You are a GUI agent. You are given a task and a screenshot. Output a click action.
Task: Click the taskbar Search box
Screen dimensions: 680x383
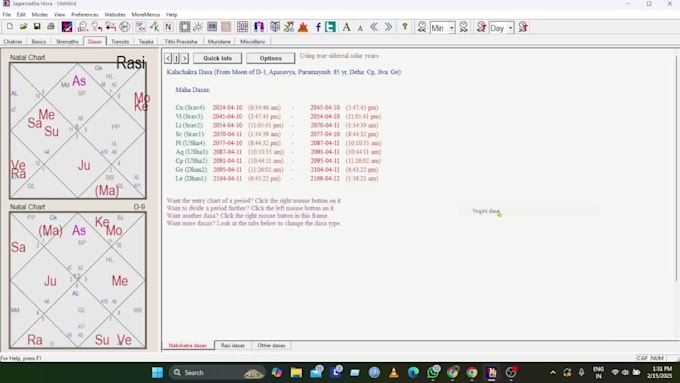217,372
